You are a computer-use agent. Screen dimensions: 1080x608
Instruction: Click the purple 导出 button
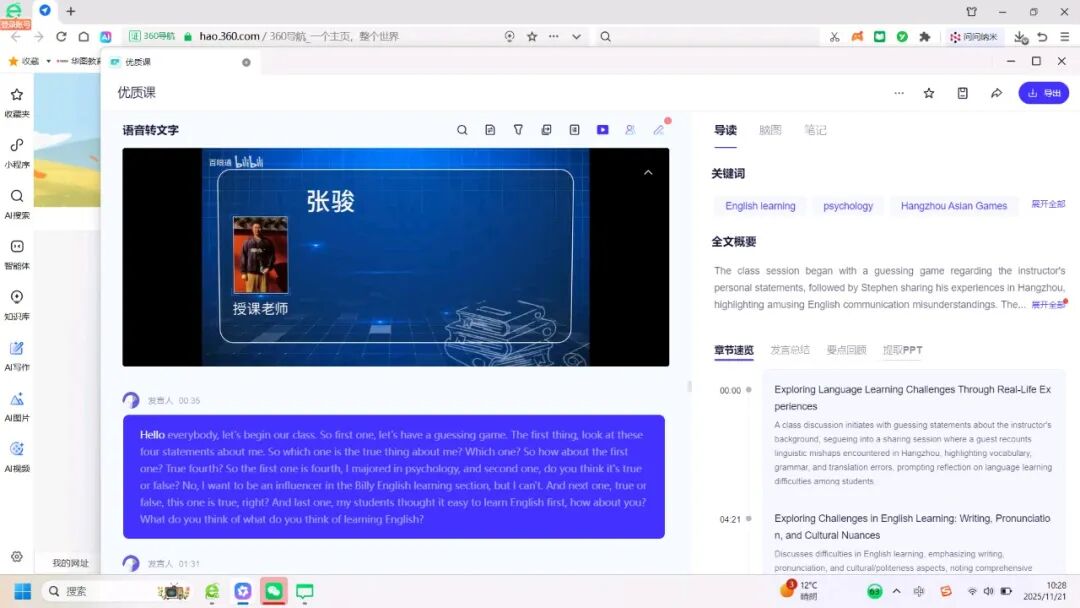1044,92
